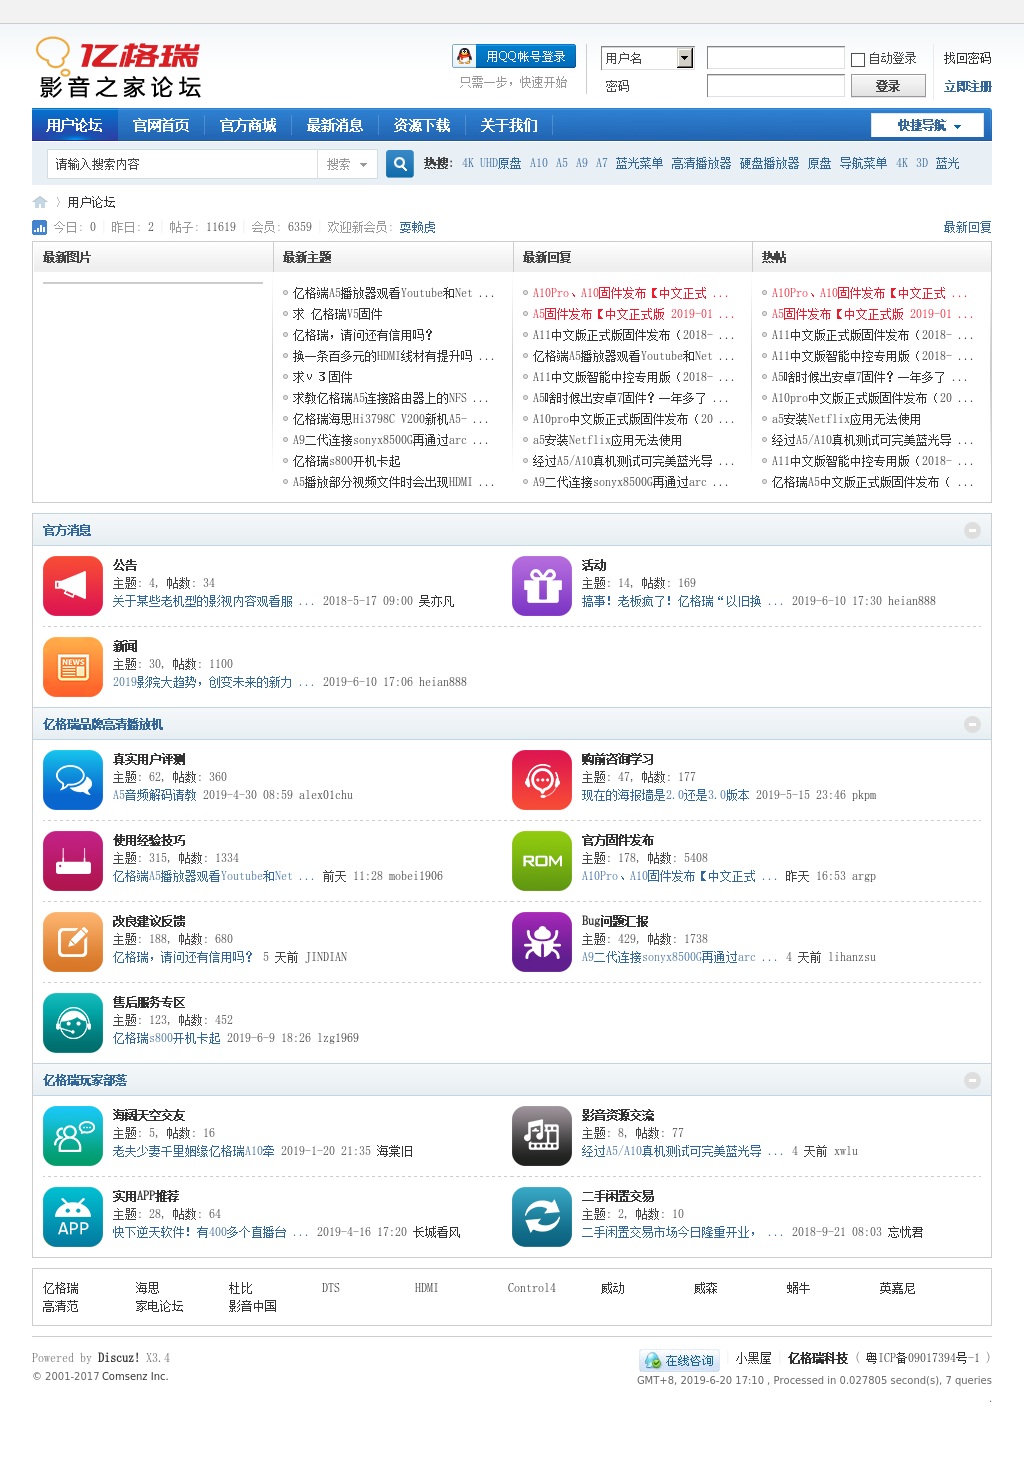Toggle the 自动登录 auto-login checkbox
Image resolution: width=1024 pixels, height=1458 pixels.
[x=858, y=59]
